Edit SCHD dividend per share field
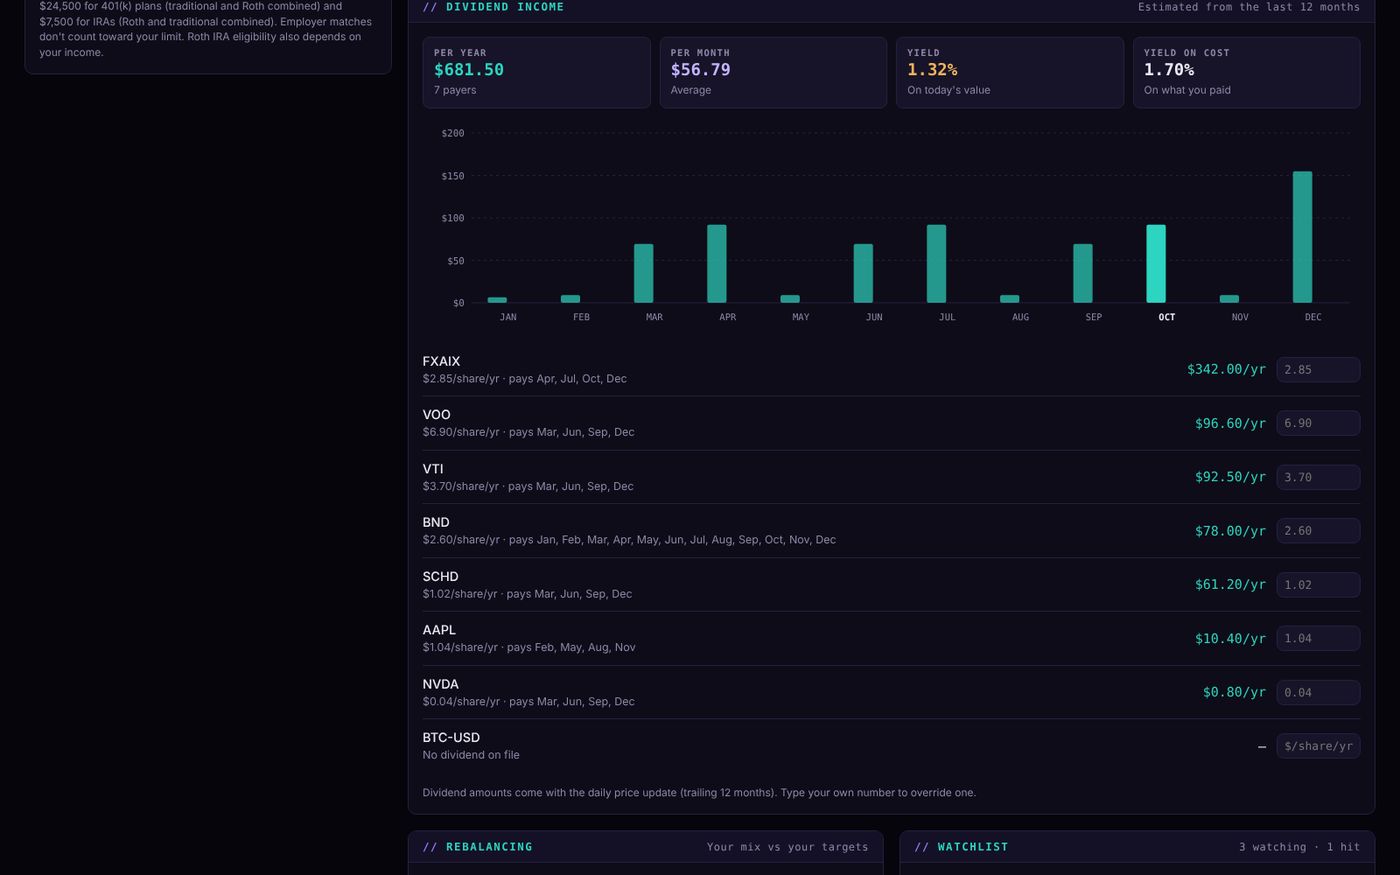The height and width of the screenshot is (875, 1400). click(1318, 585)
